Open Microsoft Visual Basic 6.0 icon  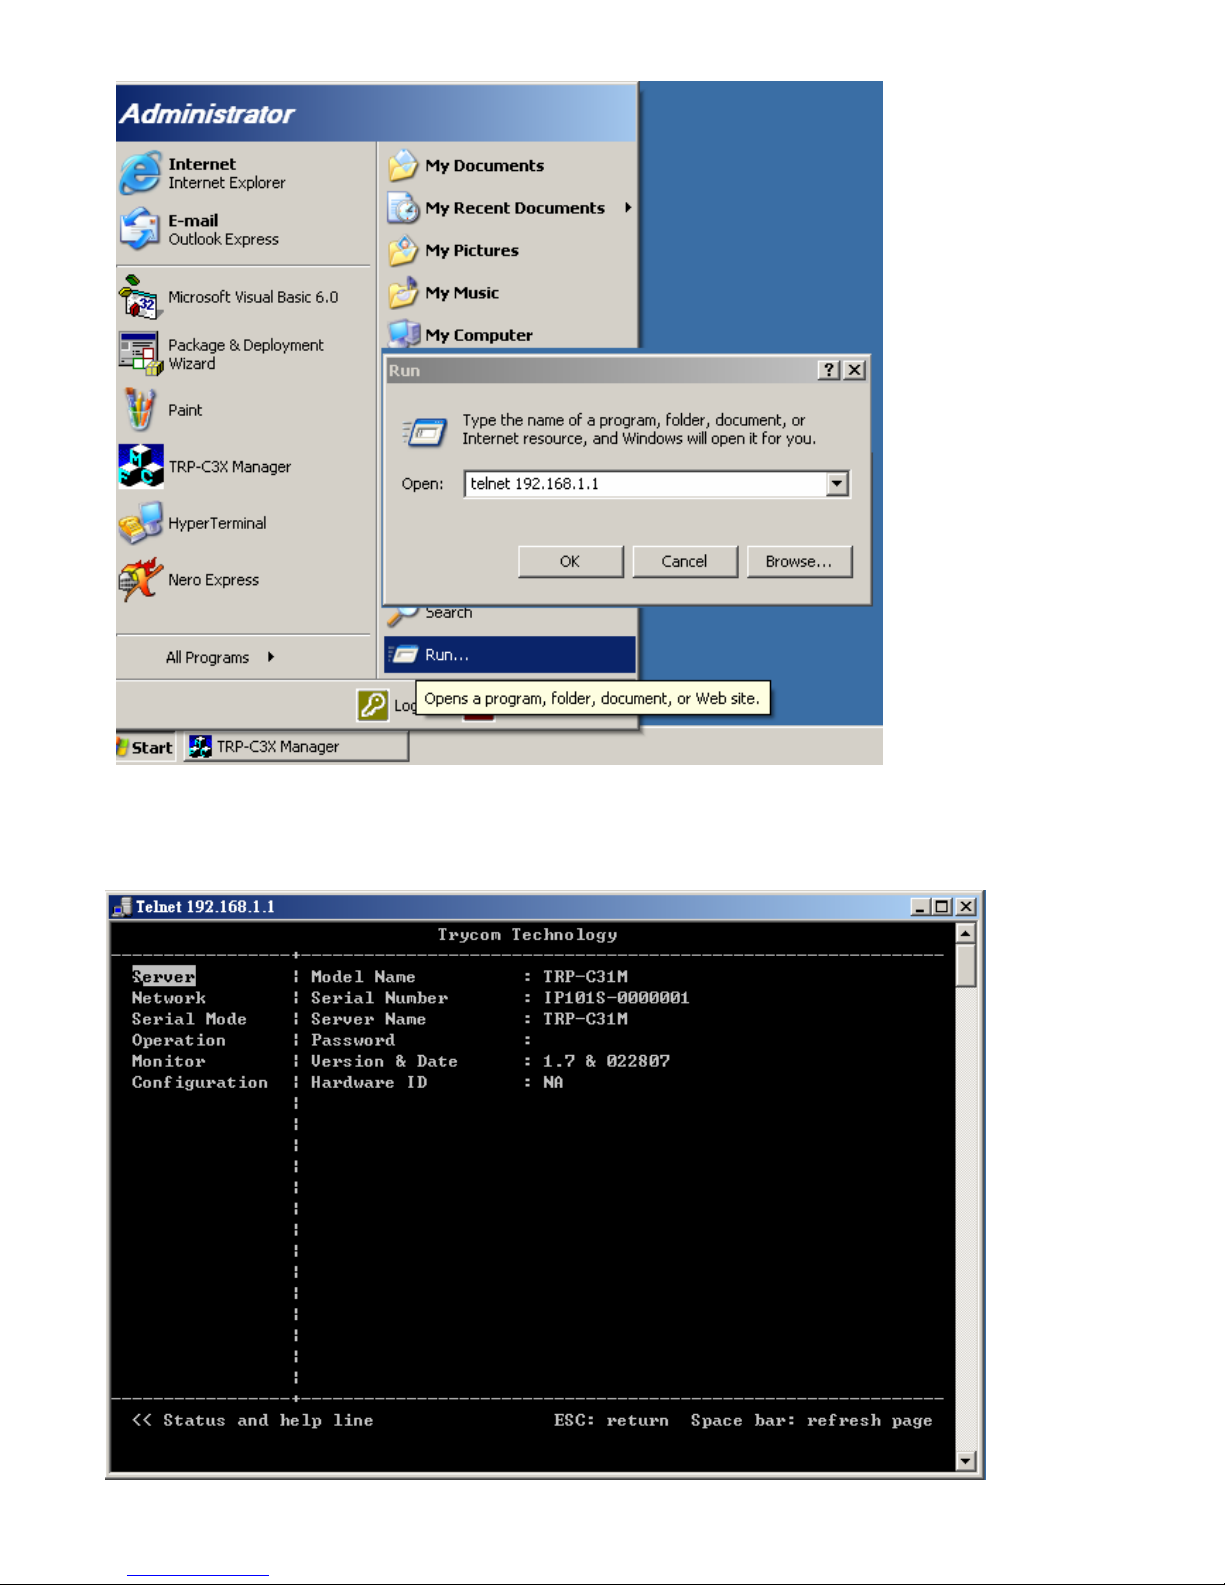pos(140,297)
